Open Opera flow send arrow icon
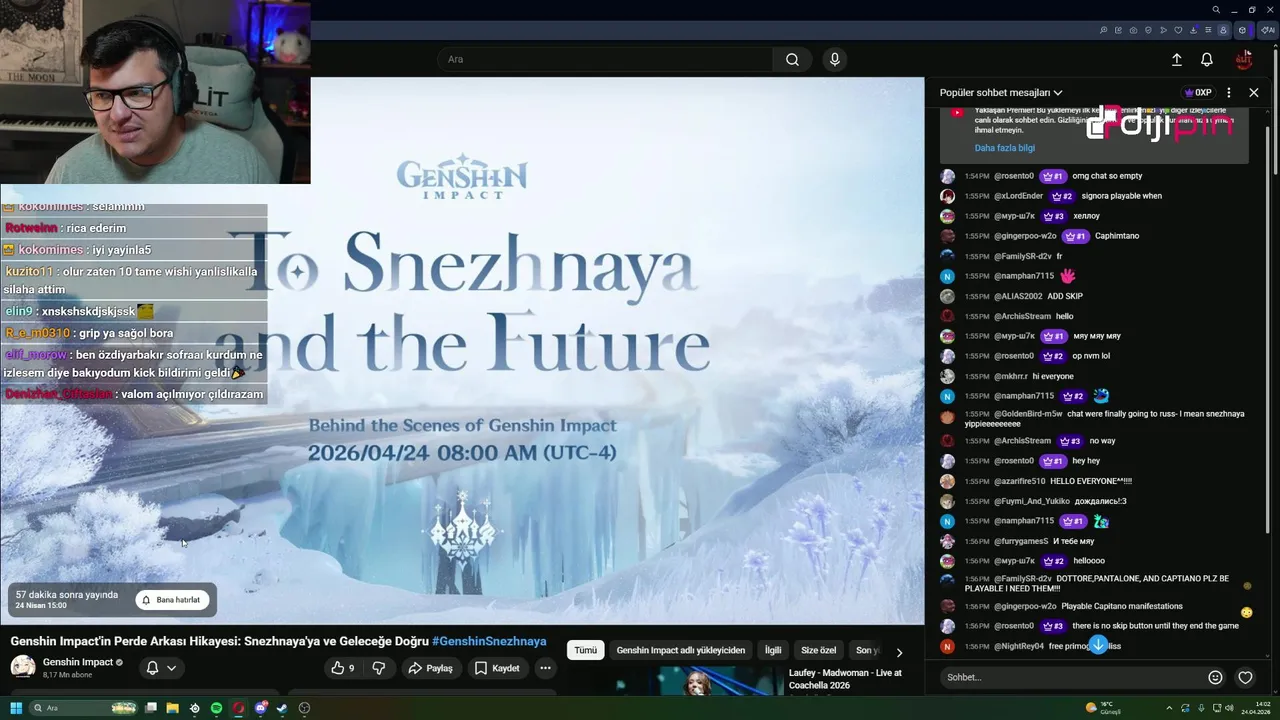1280x720 pixels. coord(1163,30)
